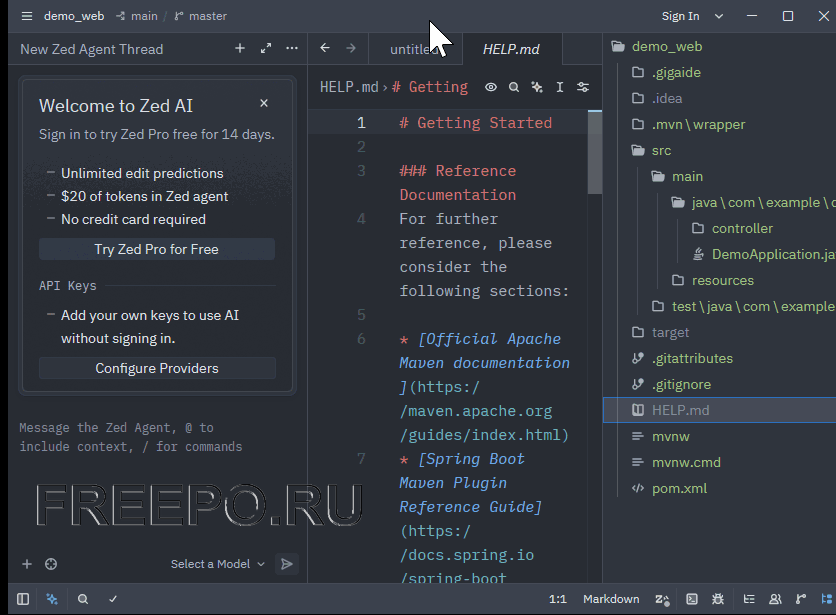Toggle outline panel icon in status bar

(x=749, y=599)
